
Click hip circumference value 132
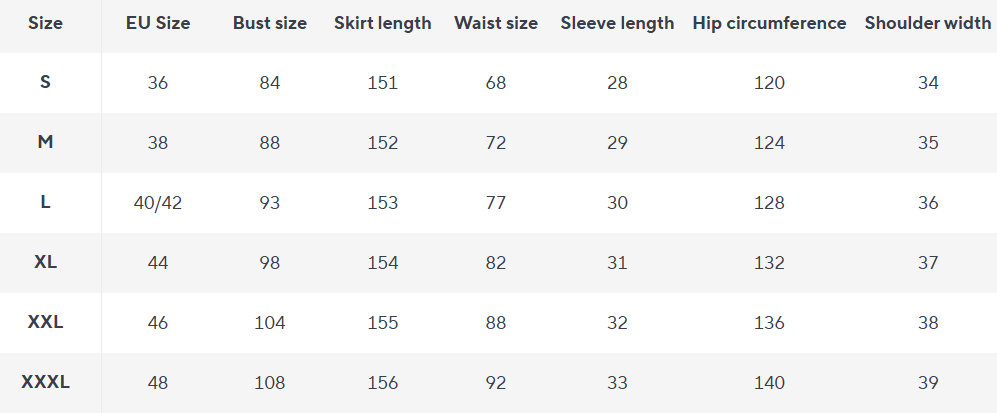[769, 263]
